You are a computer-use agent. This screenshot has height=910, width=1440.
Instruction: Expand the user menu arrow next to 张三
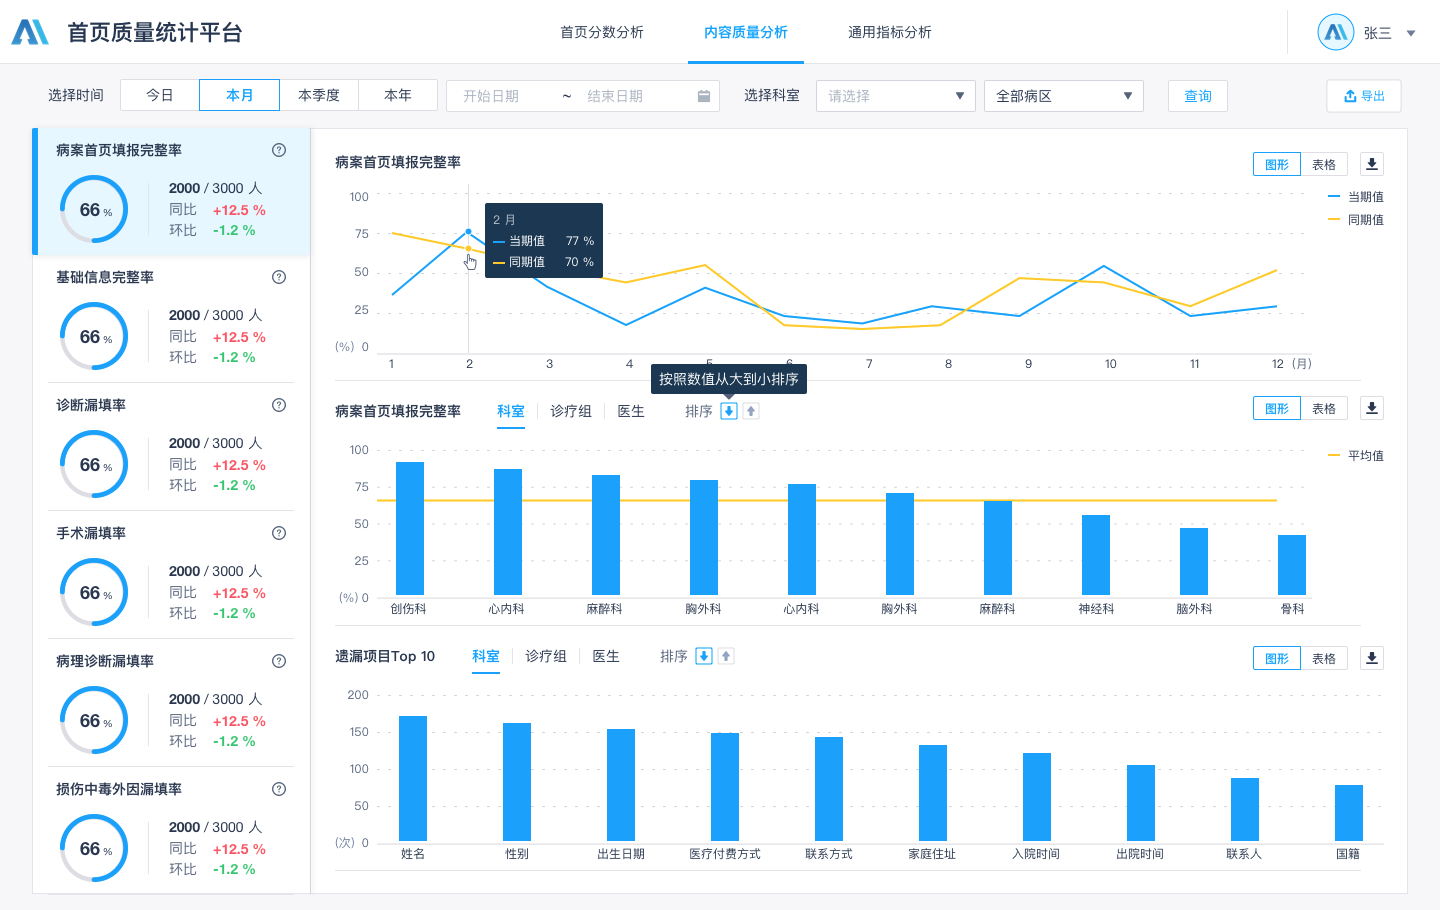click(1411, 33)
